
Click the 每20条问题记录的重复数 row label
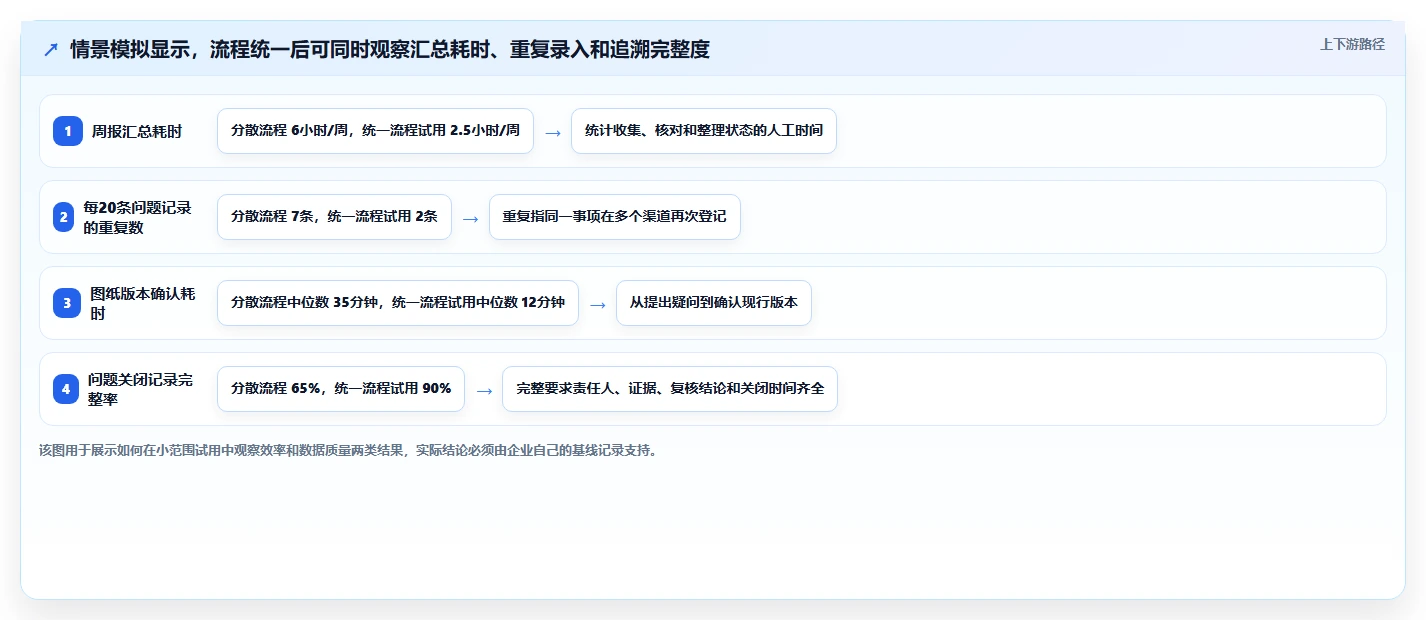click(138, 217)
